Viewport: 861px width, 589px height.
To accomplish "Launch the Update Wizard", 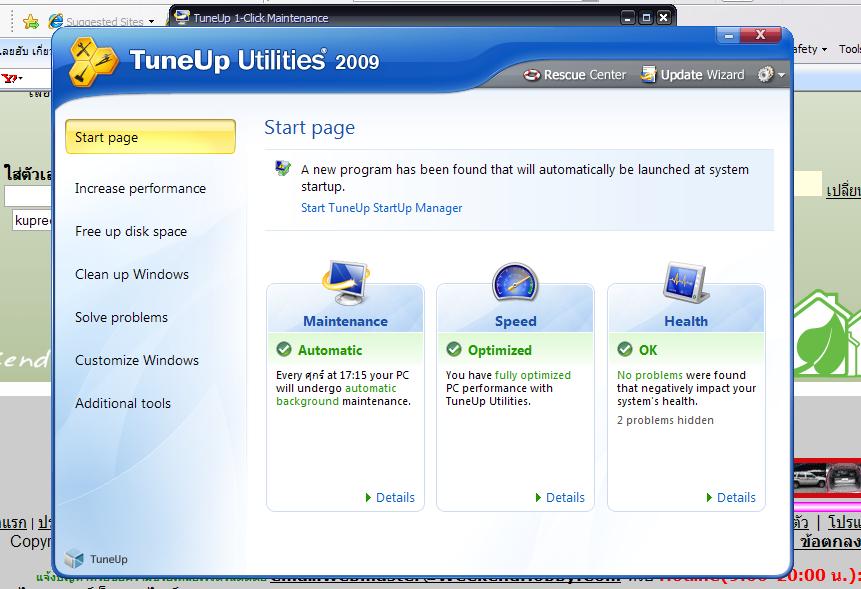I will [x=693, y=75].
